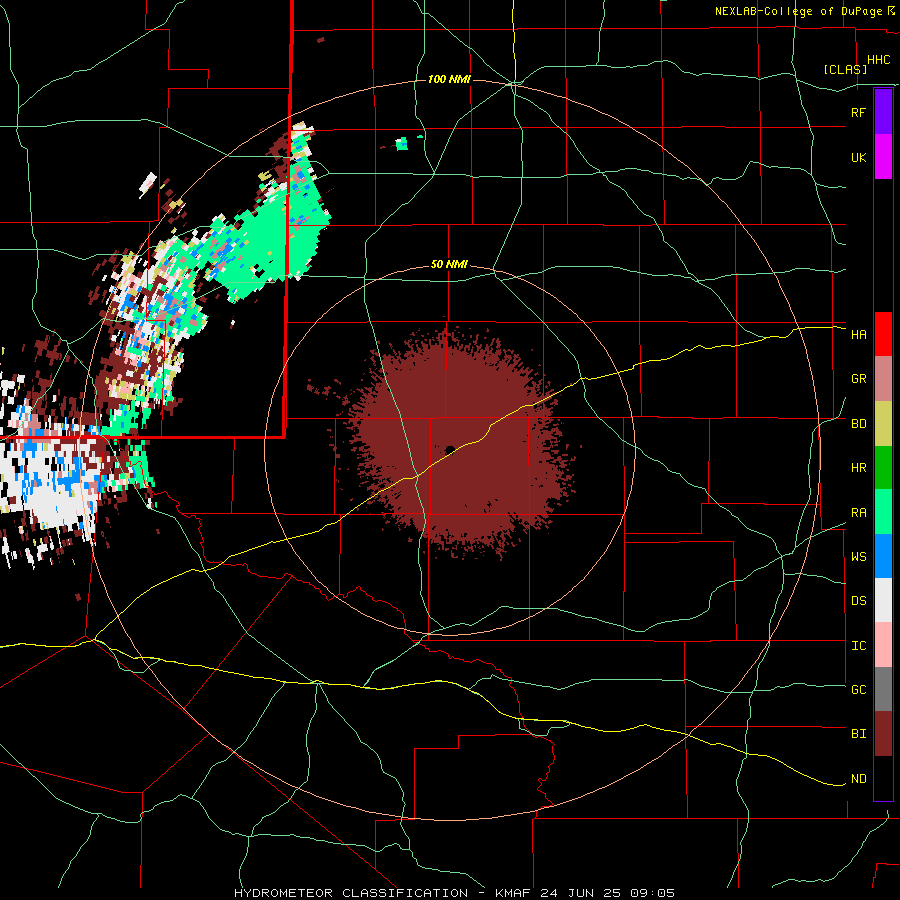Click the black radar site dot in the brown echo

pos(450,450)
